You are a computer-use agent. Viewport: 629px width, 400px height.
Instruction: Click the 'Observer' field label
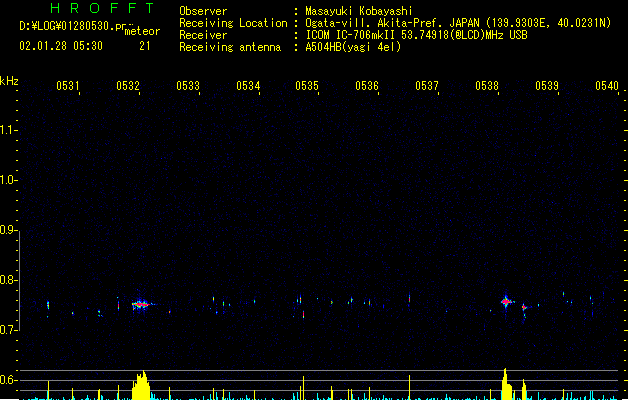click(203, 11)
